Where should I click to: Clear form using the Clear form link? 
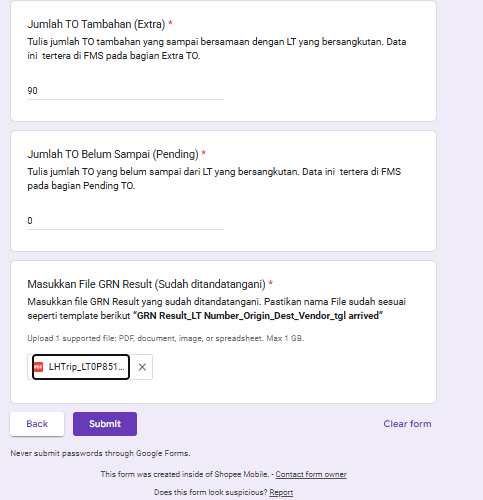pyautogui.click(x=407, y=424)
